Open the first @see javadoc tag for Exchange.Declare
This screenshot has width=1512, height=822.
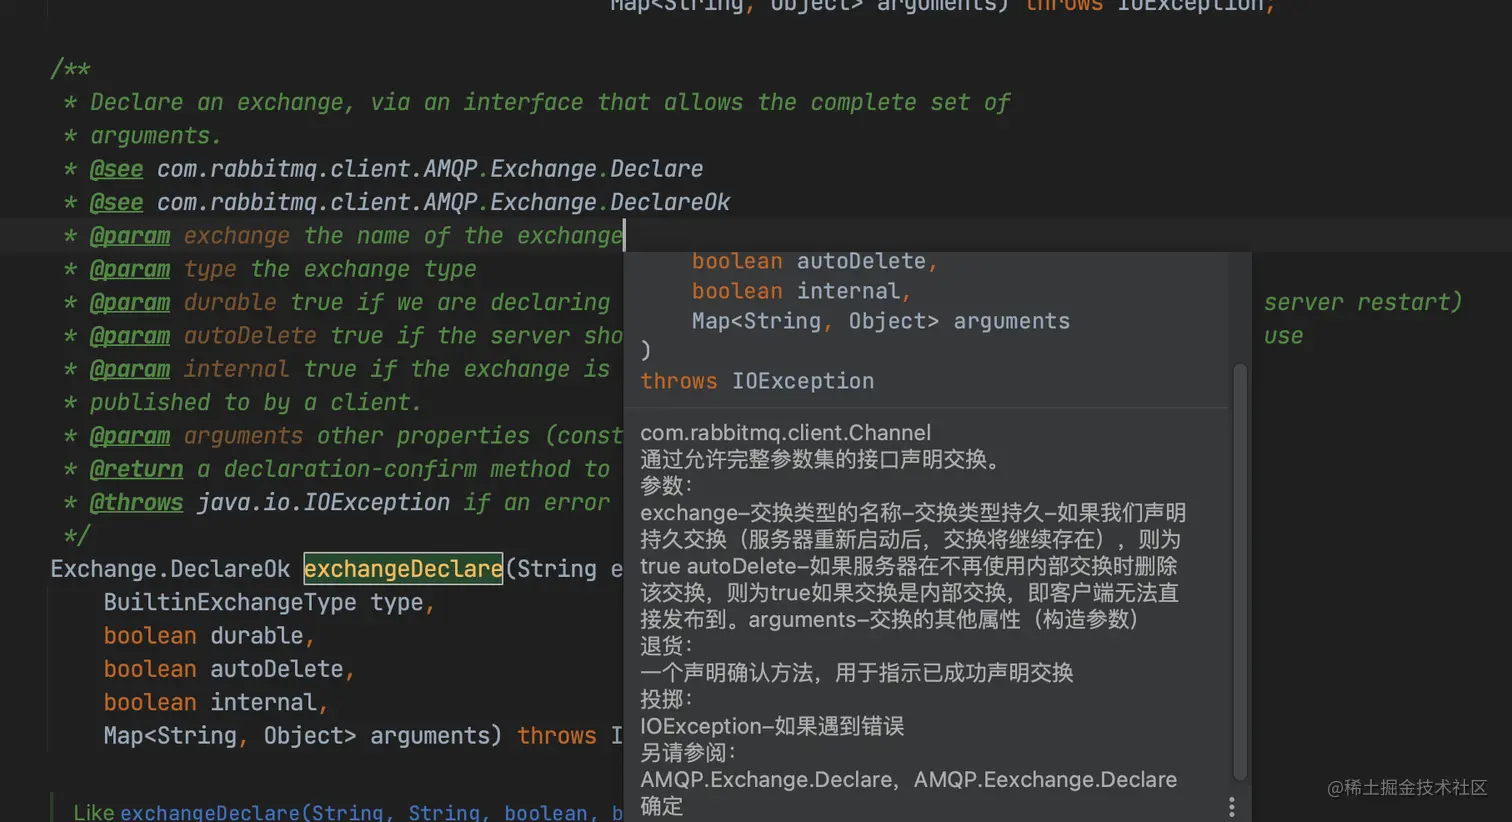(x=116, y=169)
